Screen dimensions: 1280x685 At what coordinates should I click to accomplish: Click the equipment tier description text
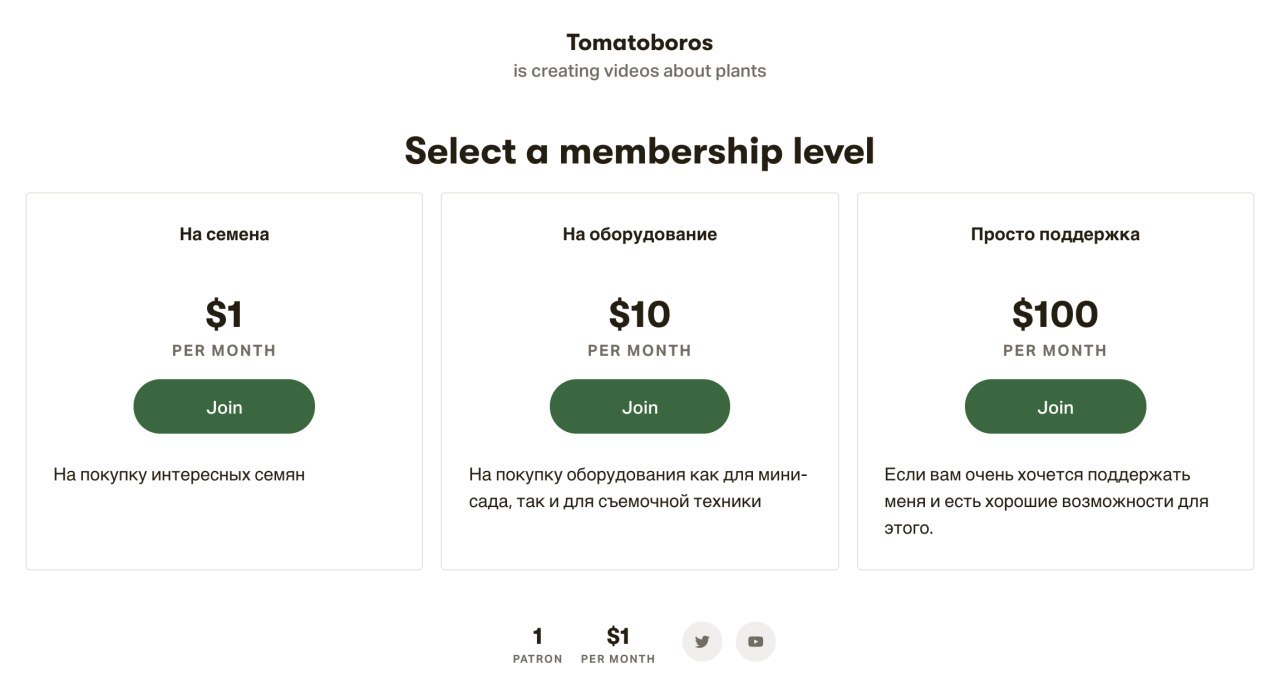[x=638, y=488]
